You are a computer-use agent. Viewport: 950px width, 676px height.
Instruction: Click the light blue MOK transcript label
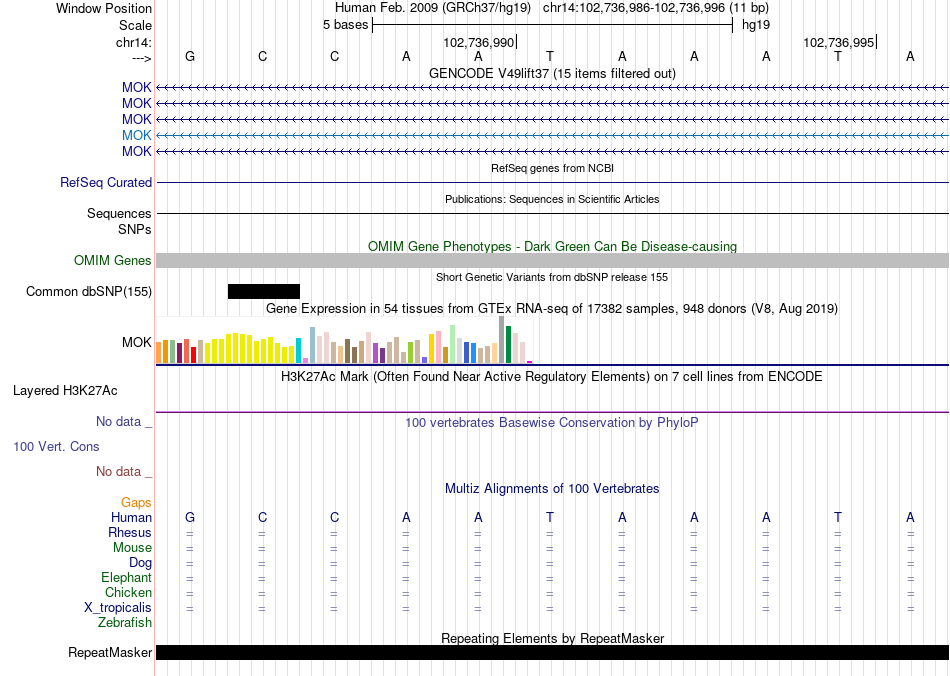136,135
